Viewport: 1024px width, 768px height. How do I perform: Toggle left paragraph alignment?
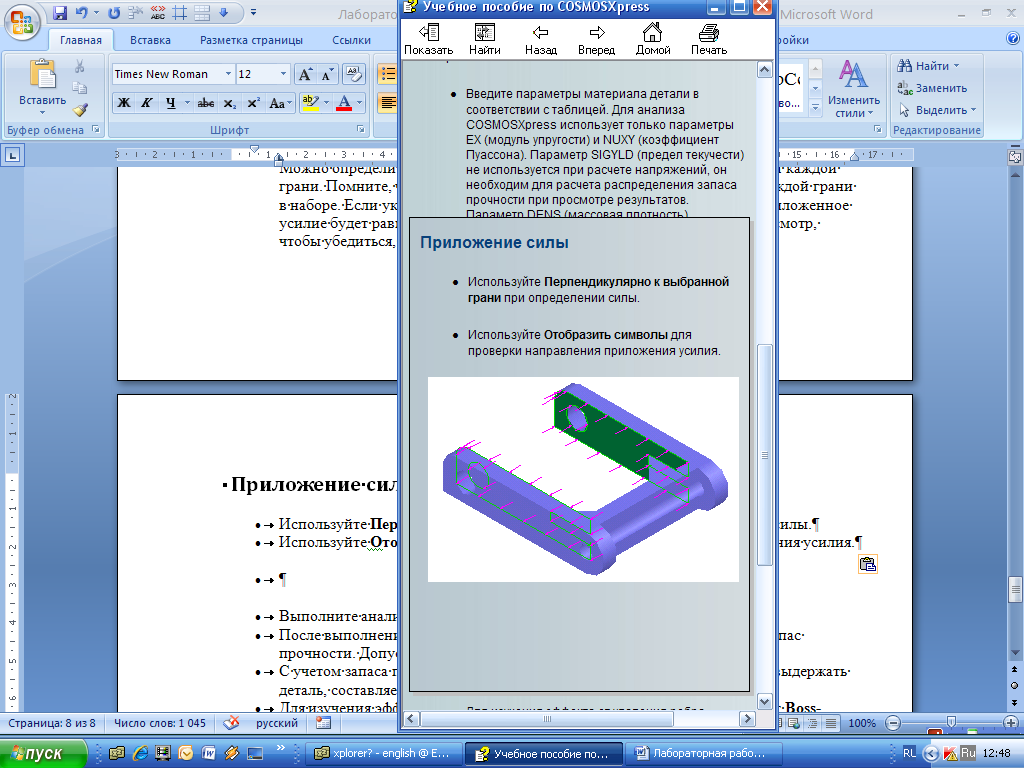(x=388, y=103)
